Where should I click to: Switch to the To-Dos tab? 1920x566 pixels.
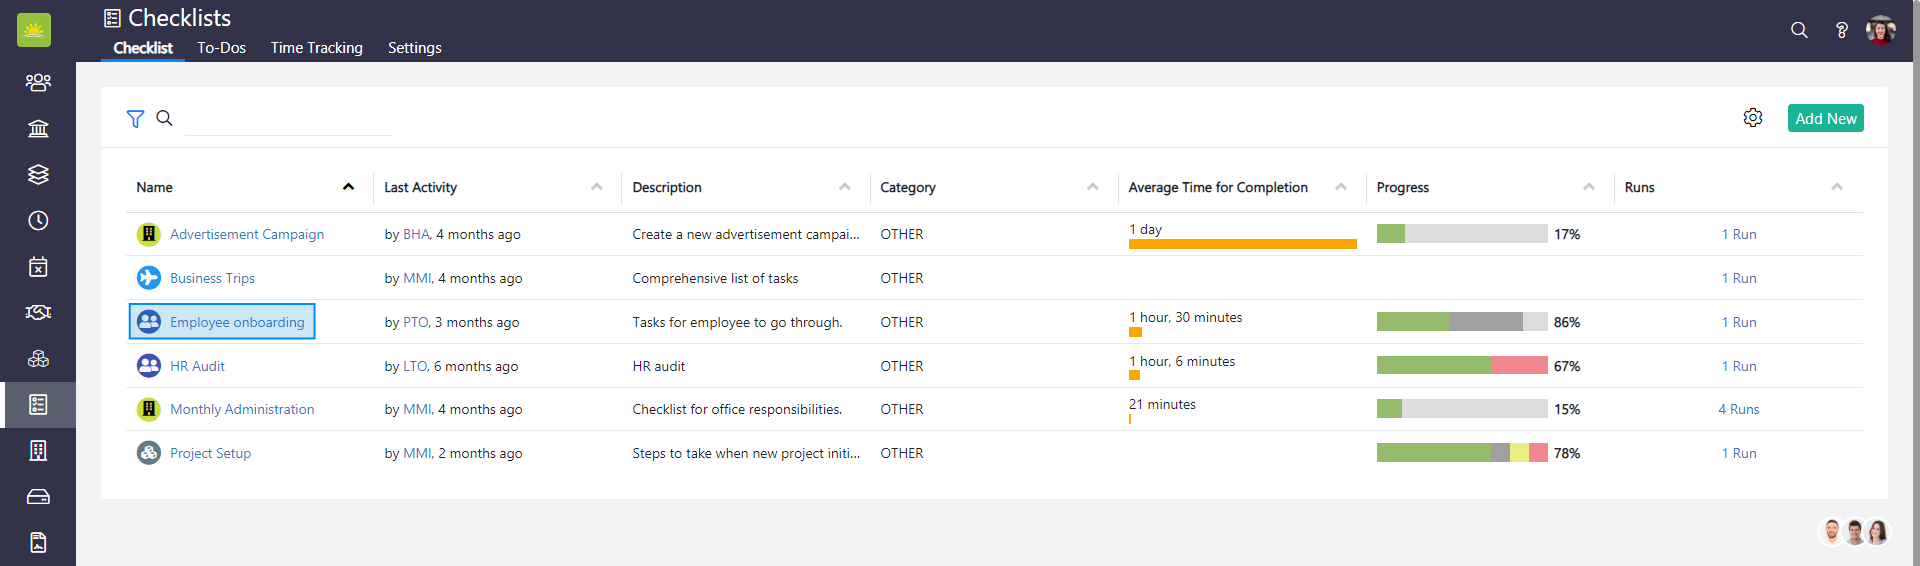[x=221, y=48]
